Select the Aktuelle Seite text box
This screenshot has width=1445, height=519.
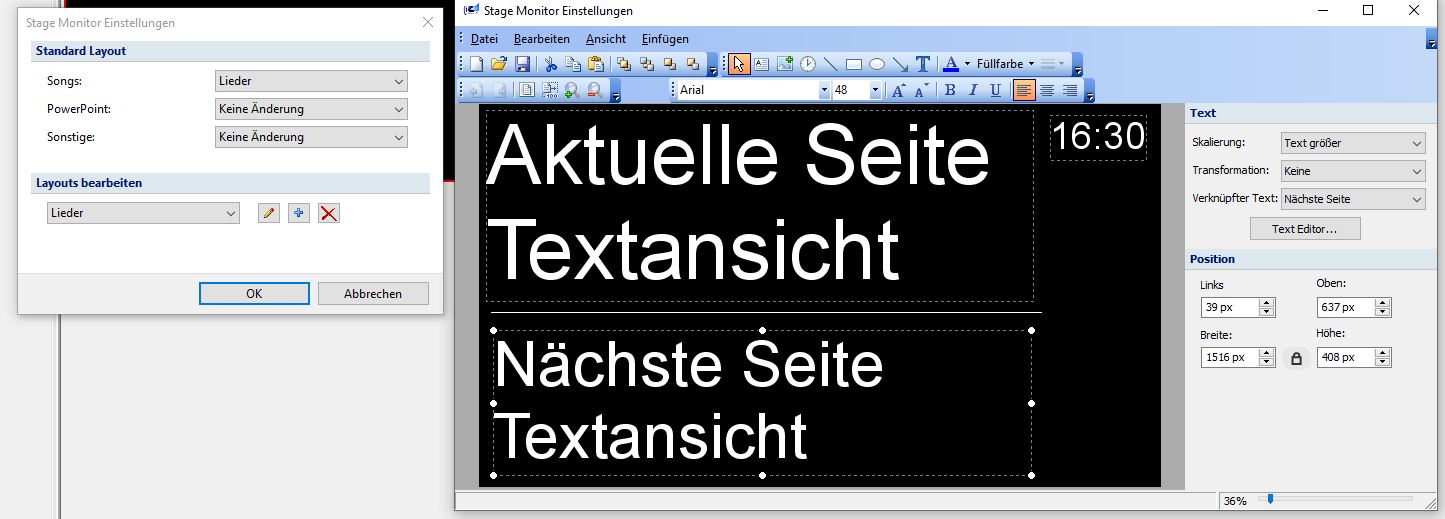coord(760,205)
